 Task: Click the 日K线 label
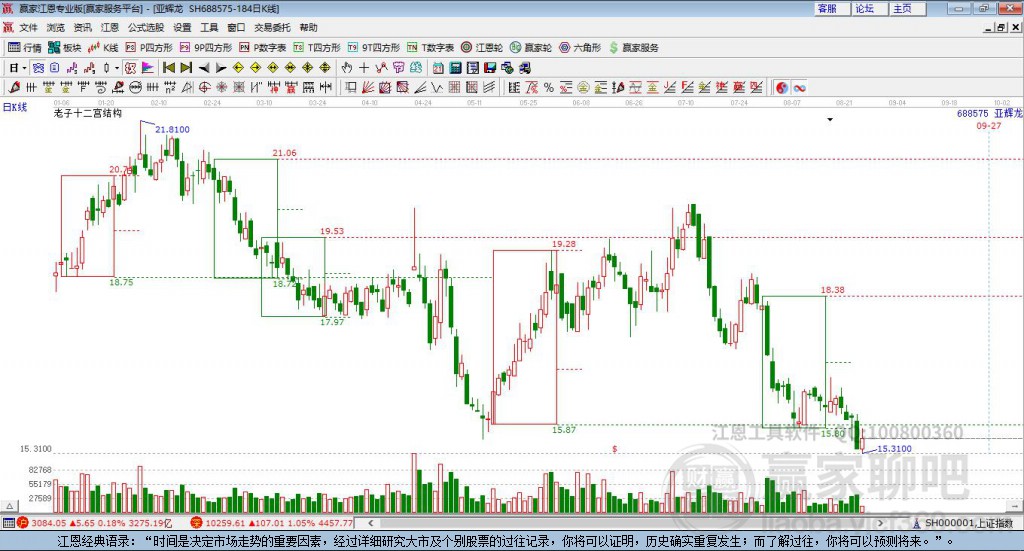(15, 108)
